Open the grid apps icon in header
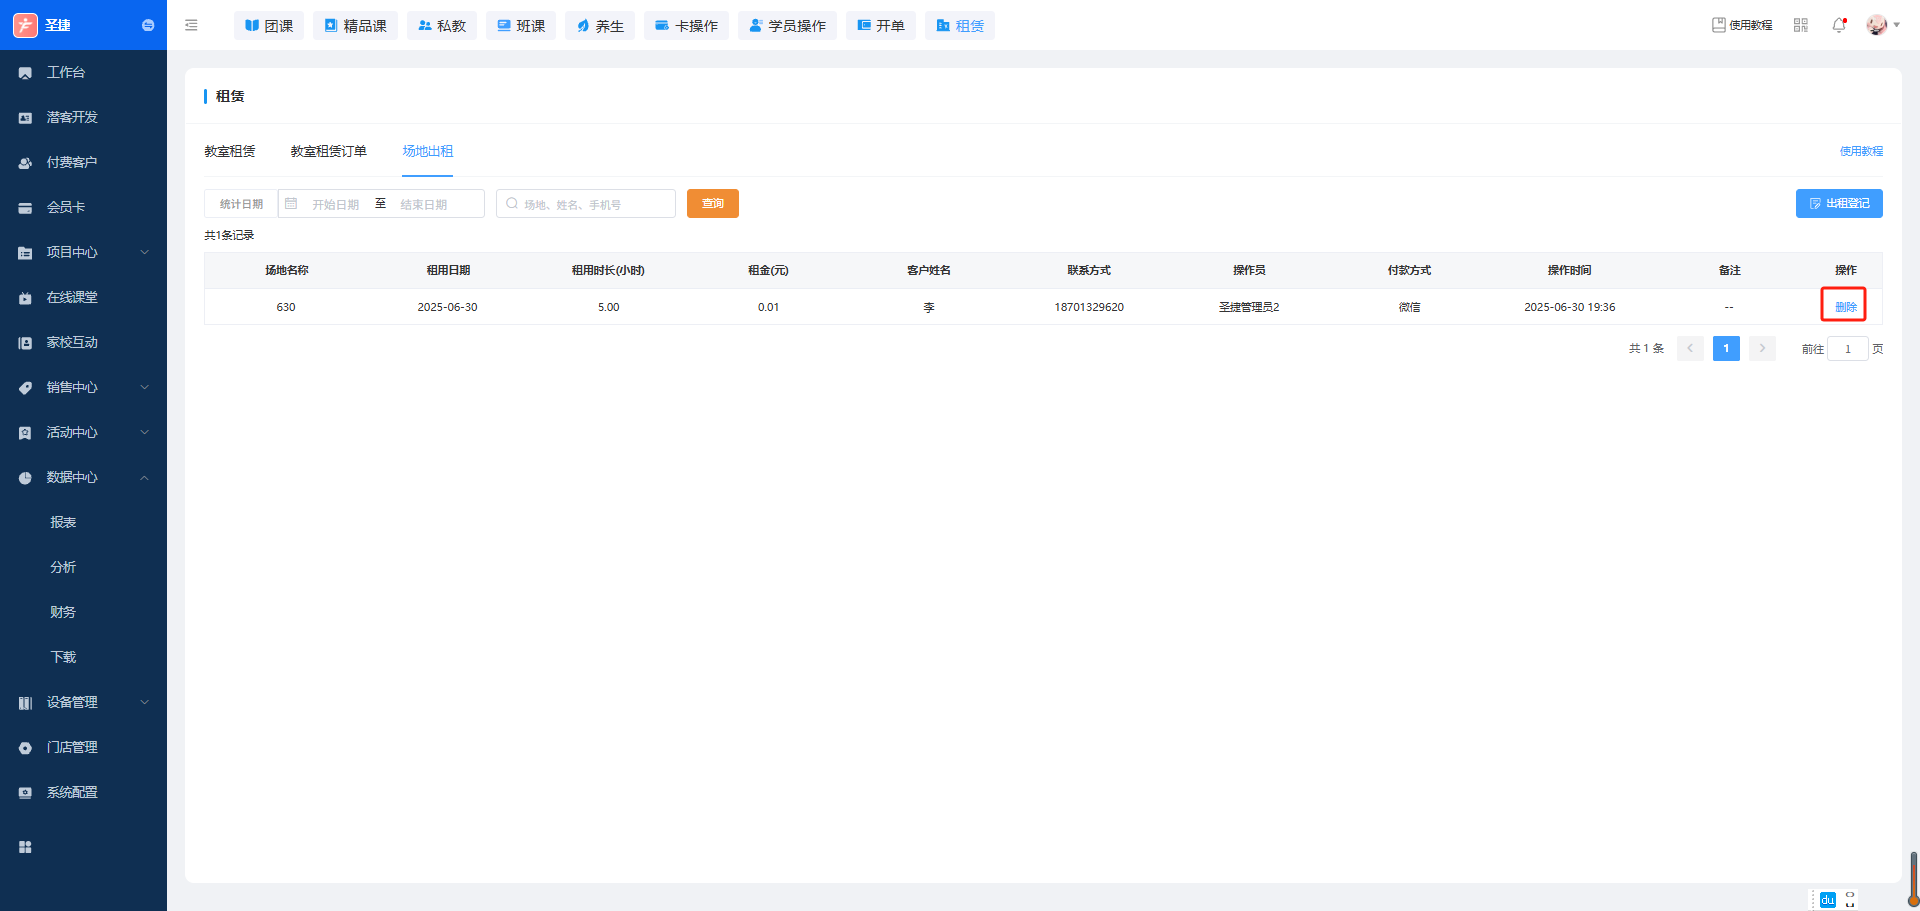The height and width of the screenshot is (911, 1920). click(1801, 25)
